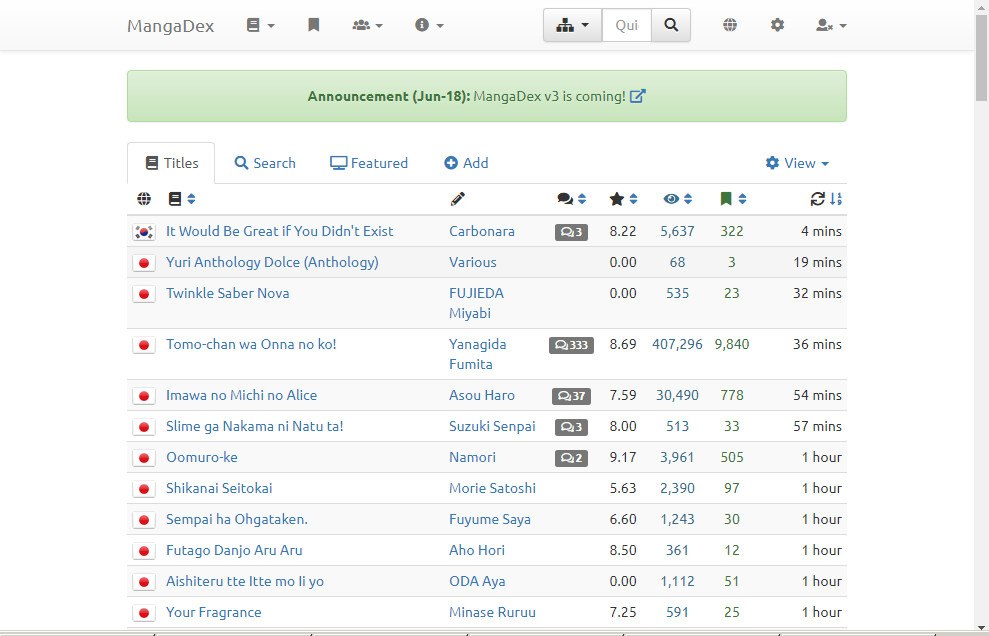This screenshot has width=989, height=636.
Task: Open 3 comments badge for Slime ga Nakama
Action: [571, 427]
